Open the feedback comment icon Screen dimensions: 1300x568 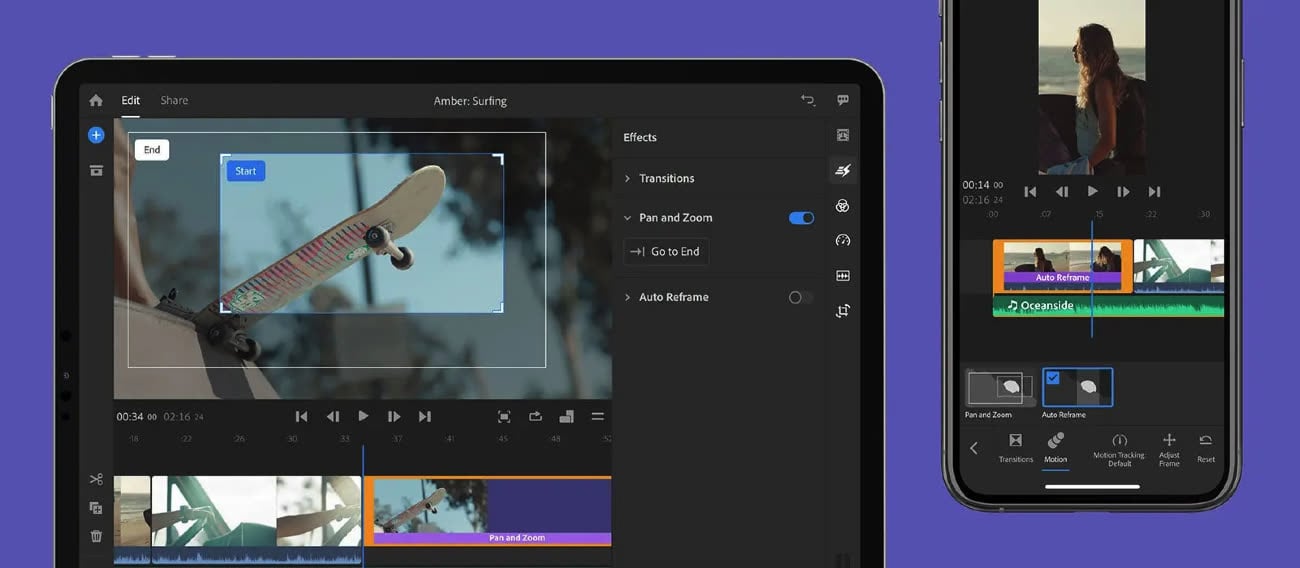pos(843,100)
